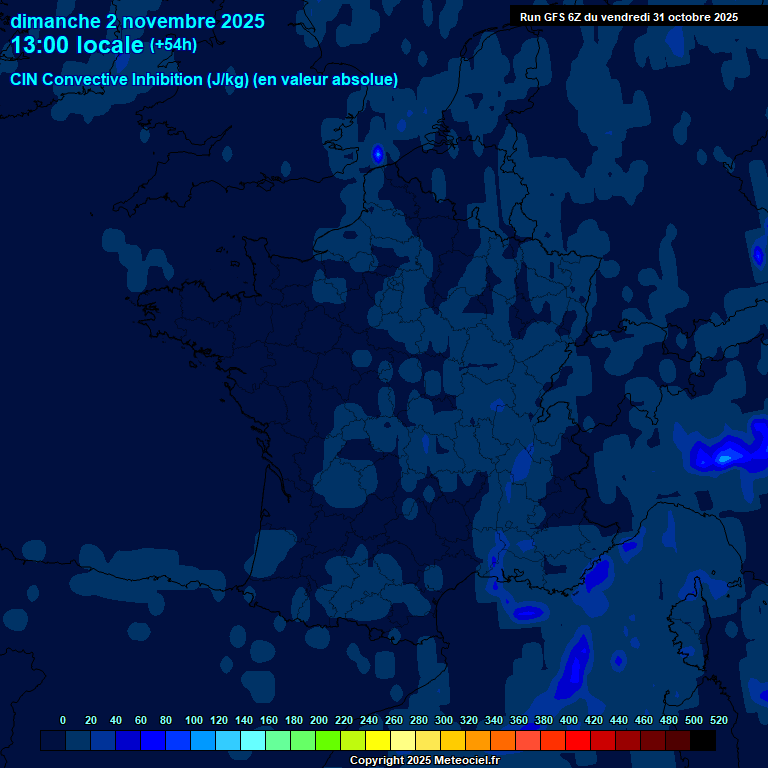Click the "(+54h)" forecast offset label
The height and width of the screenshot is (768, 768).
click(x=173, y=45)
